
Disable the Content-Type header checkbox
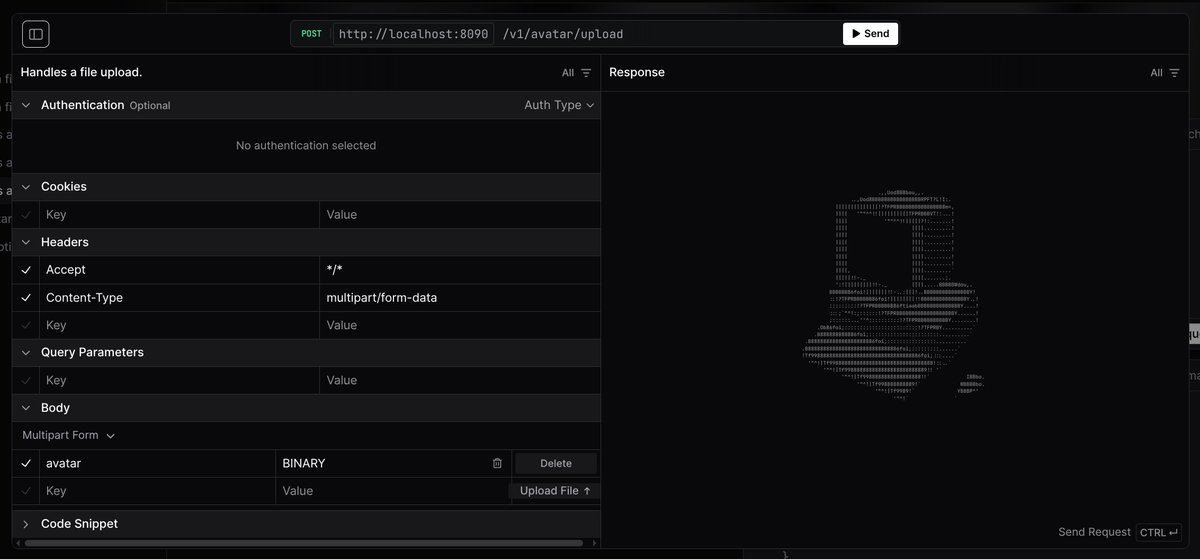point(26,298)
